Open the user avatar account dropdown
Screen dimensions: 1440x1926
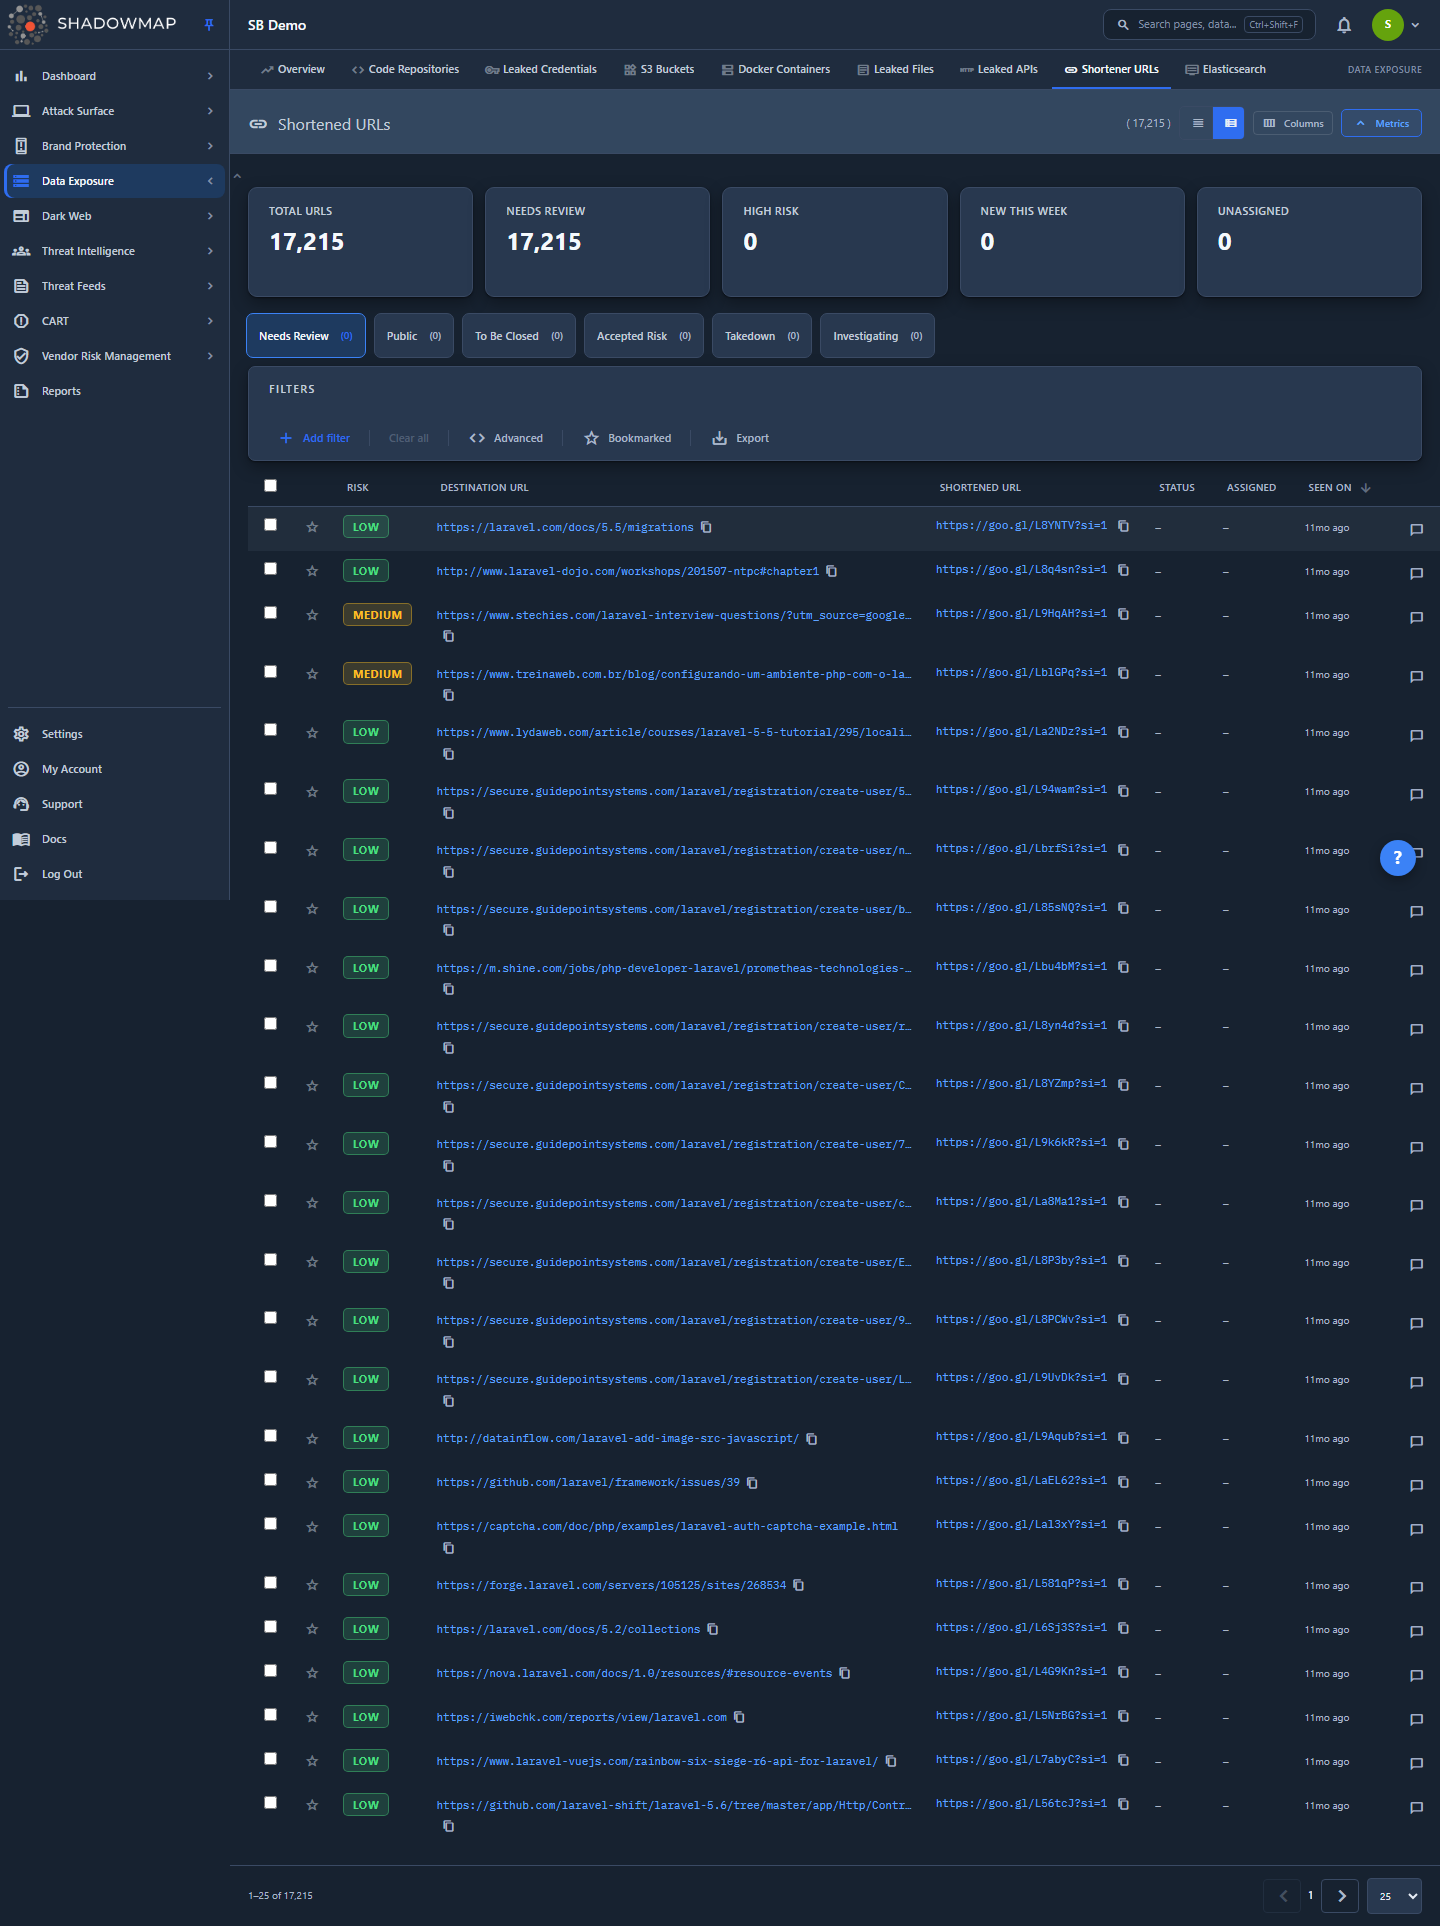[x=1396, y=25]
